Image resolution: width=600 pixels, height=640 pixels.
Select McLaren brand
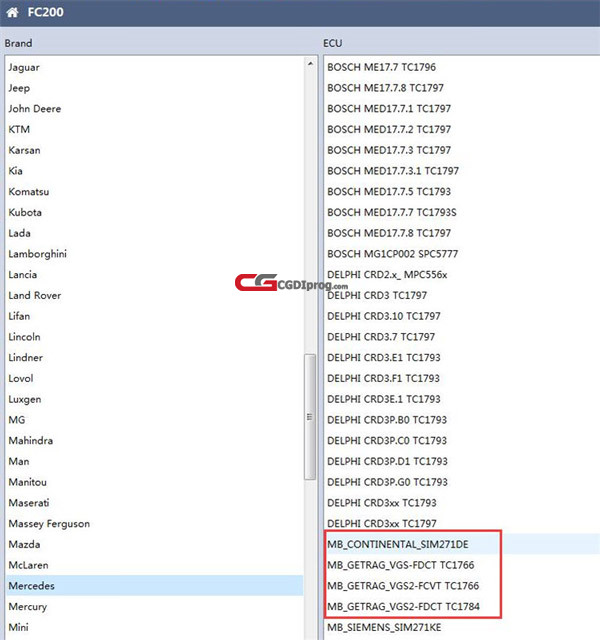pyautogui.click(x=29, y=566)
